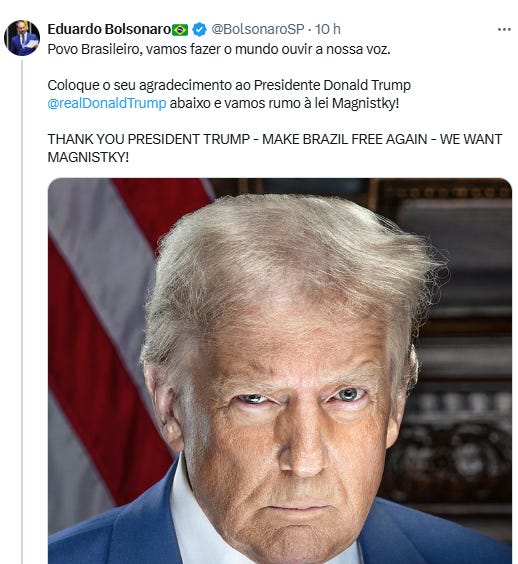Click "WE WANT" at end of line
The height and width of the screenshot is (564, 518).
[471, 139]
